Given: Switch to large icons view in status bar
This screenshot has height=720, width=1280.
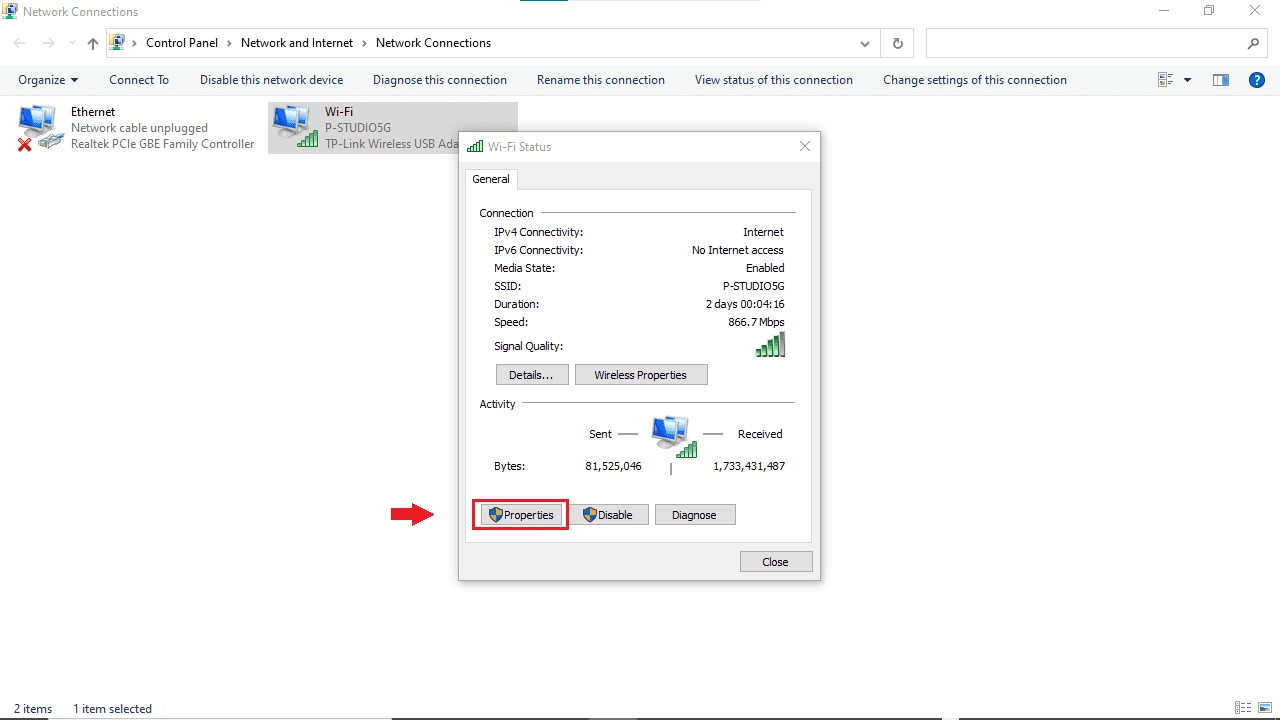Looking at the screenshot, I should 1265,708.
